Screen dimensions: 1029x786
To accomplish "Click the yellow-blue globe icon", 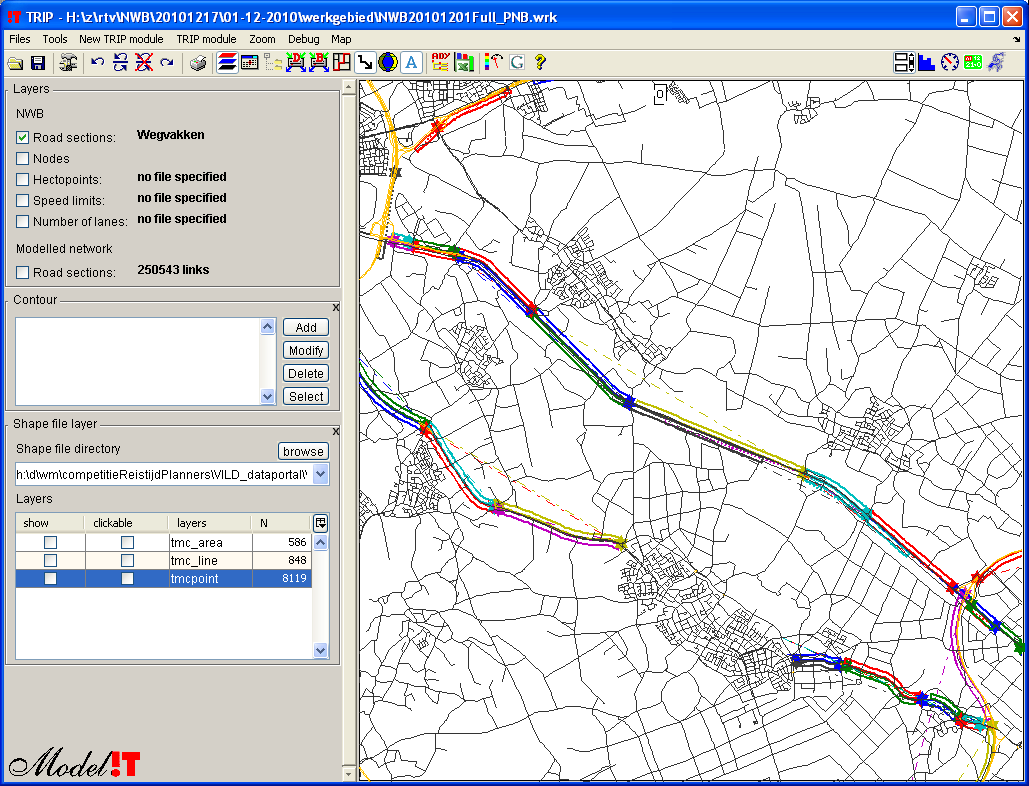I will click(388, 63).
